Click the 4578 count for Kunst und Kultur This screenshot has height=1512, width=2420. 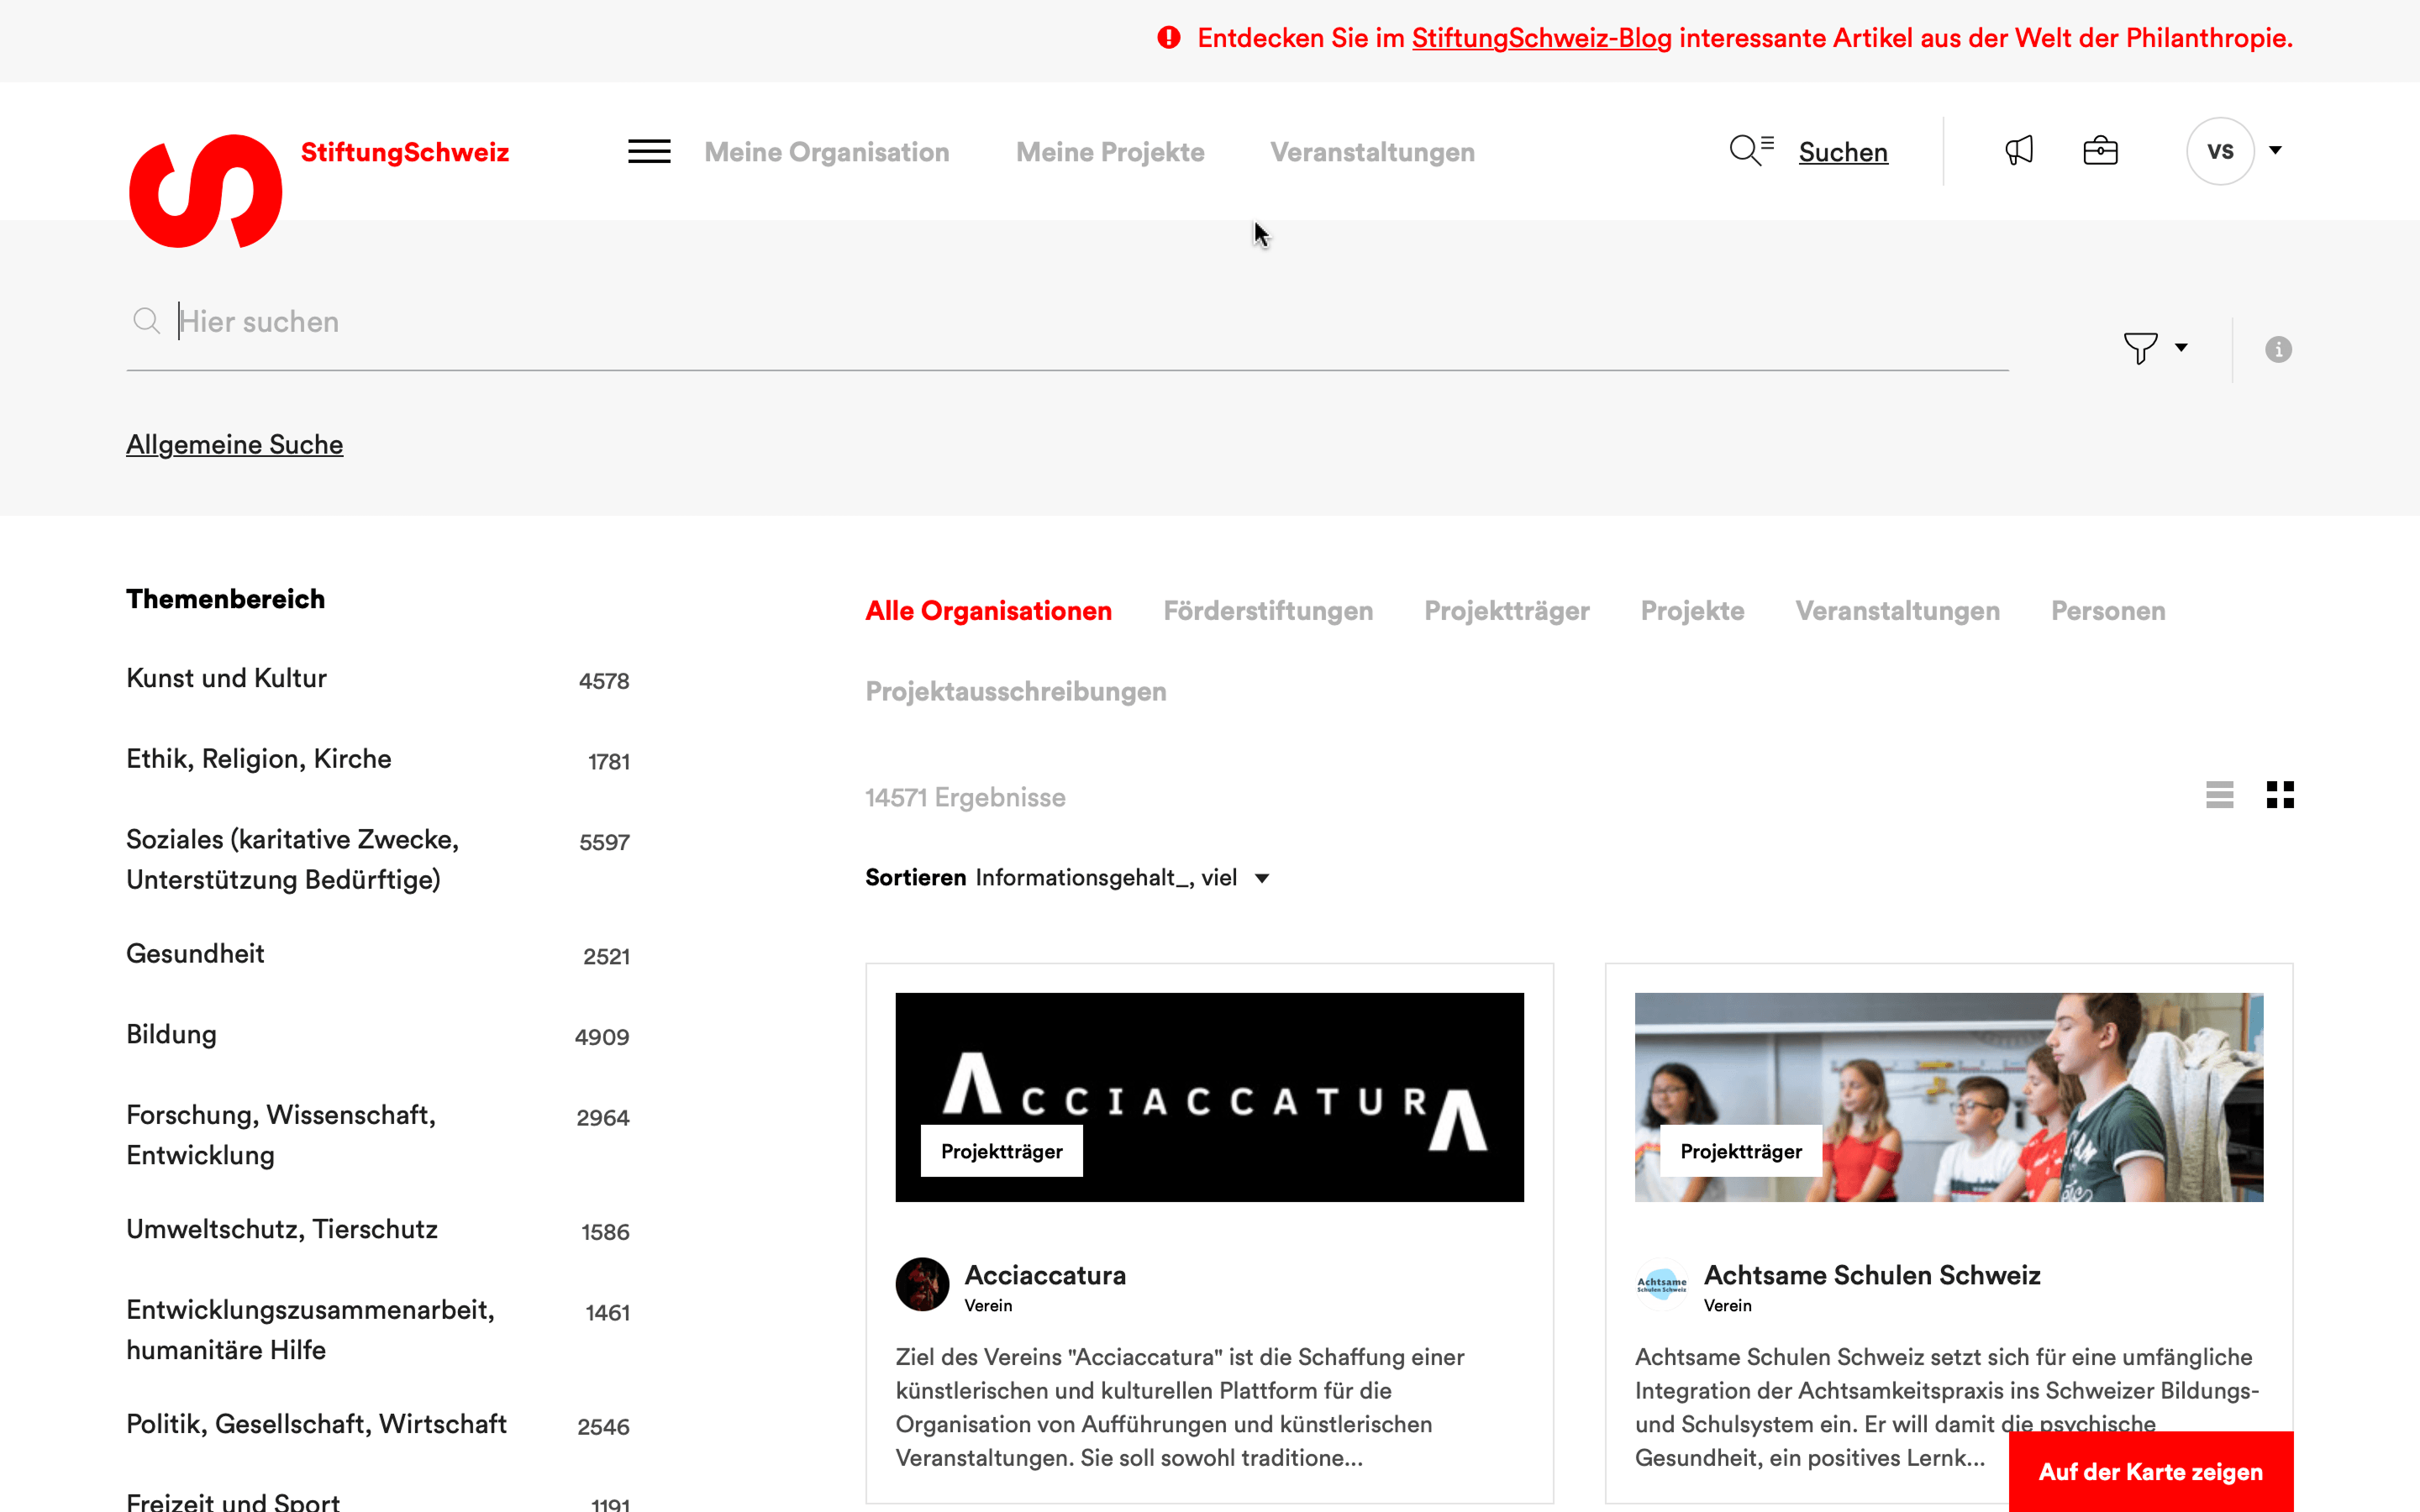click(x=604, y=681)
